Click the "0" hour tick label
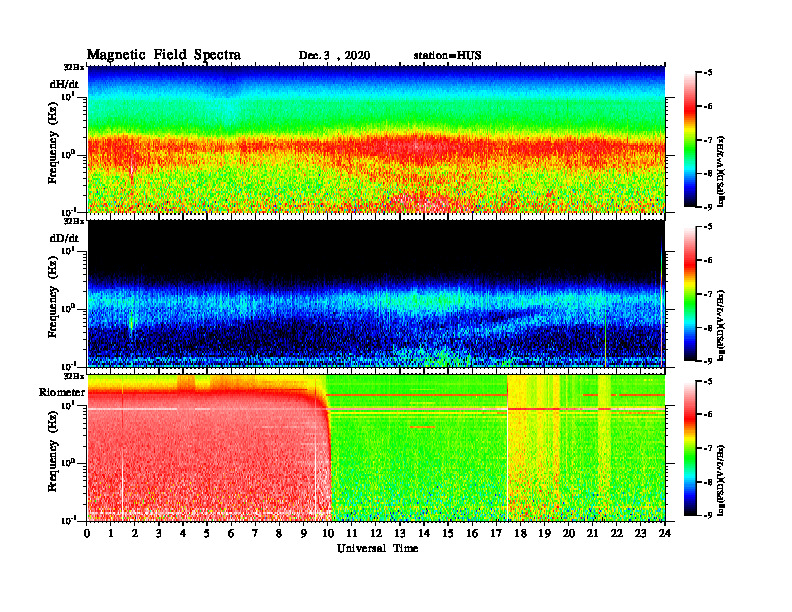Screen dimensions: 792x612 (87, 533)
